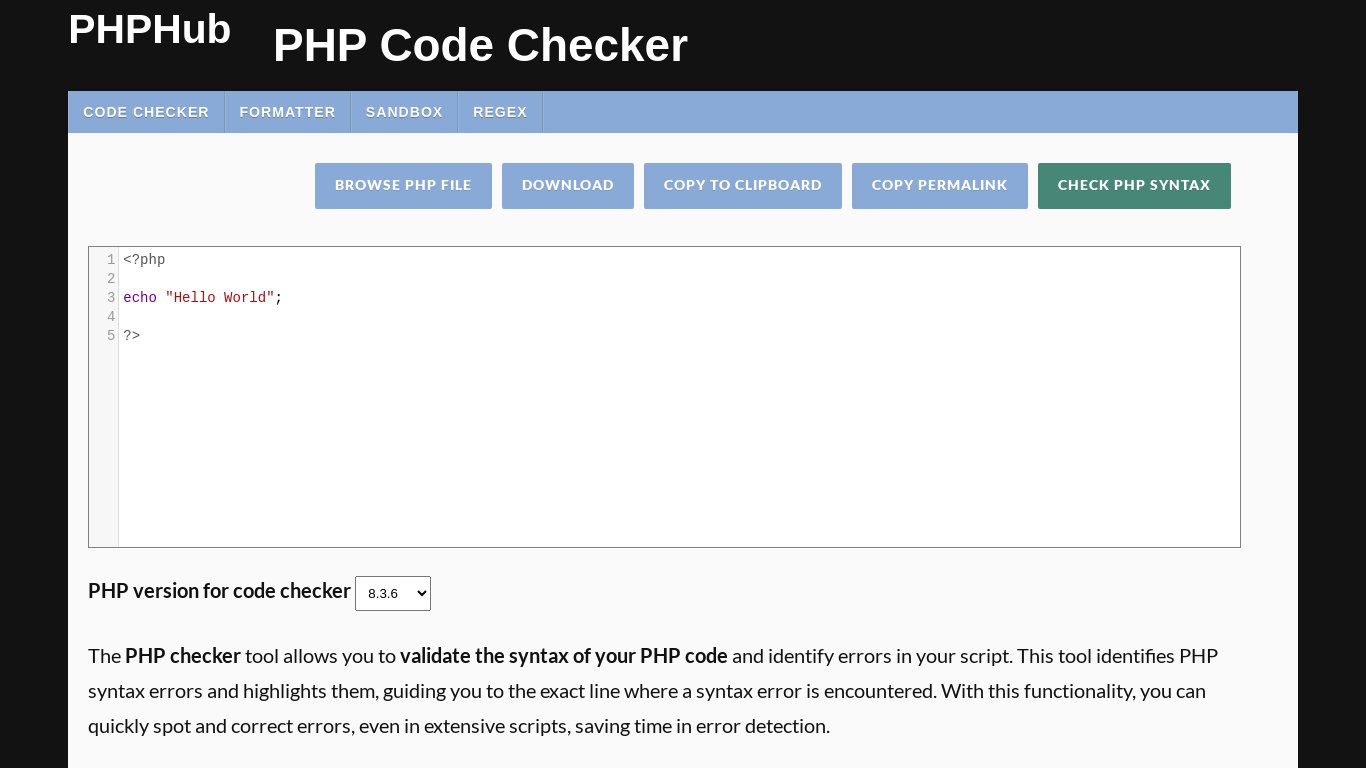Viewport: 1366px width, 768px height.
Task: Click the <?php opening tag line
Action: [x=144, y=260]
